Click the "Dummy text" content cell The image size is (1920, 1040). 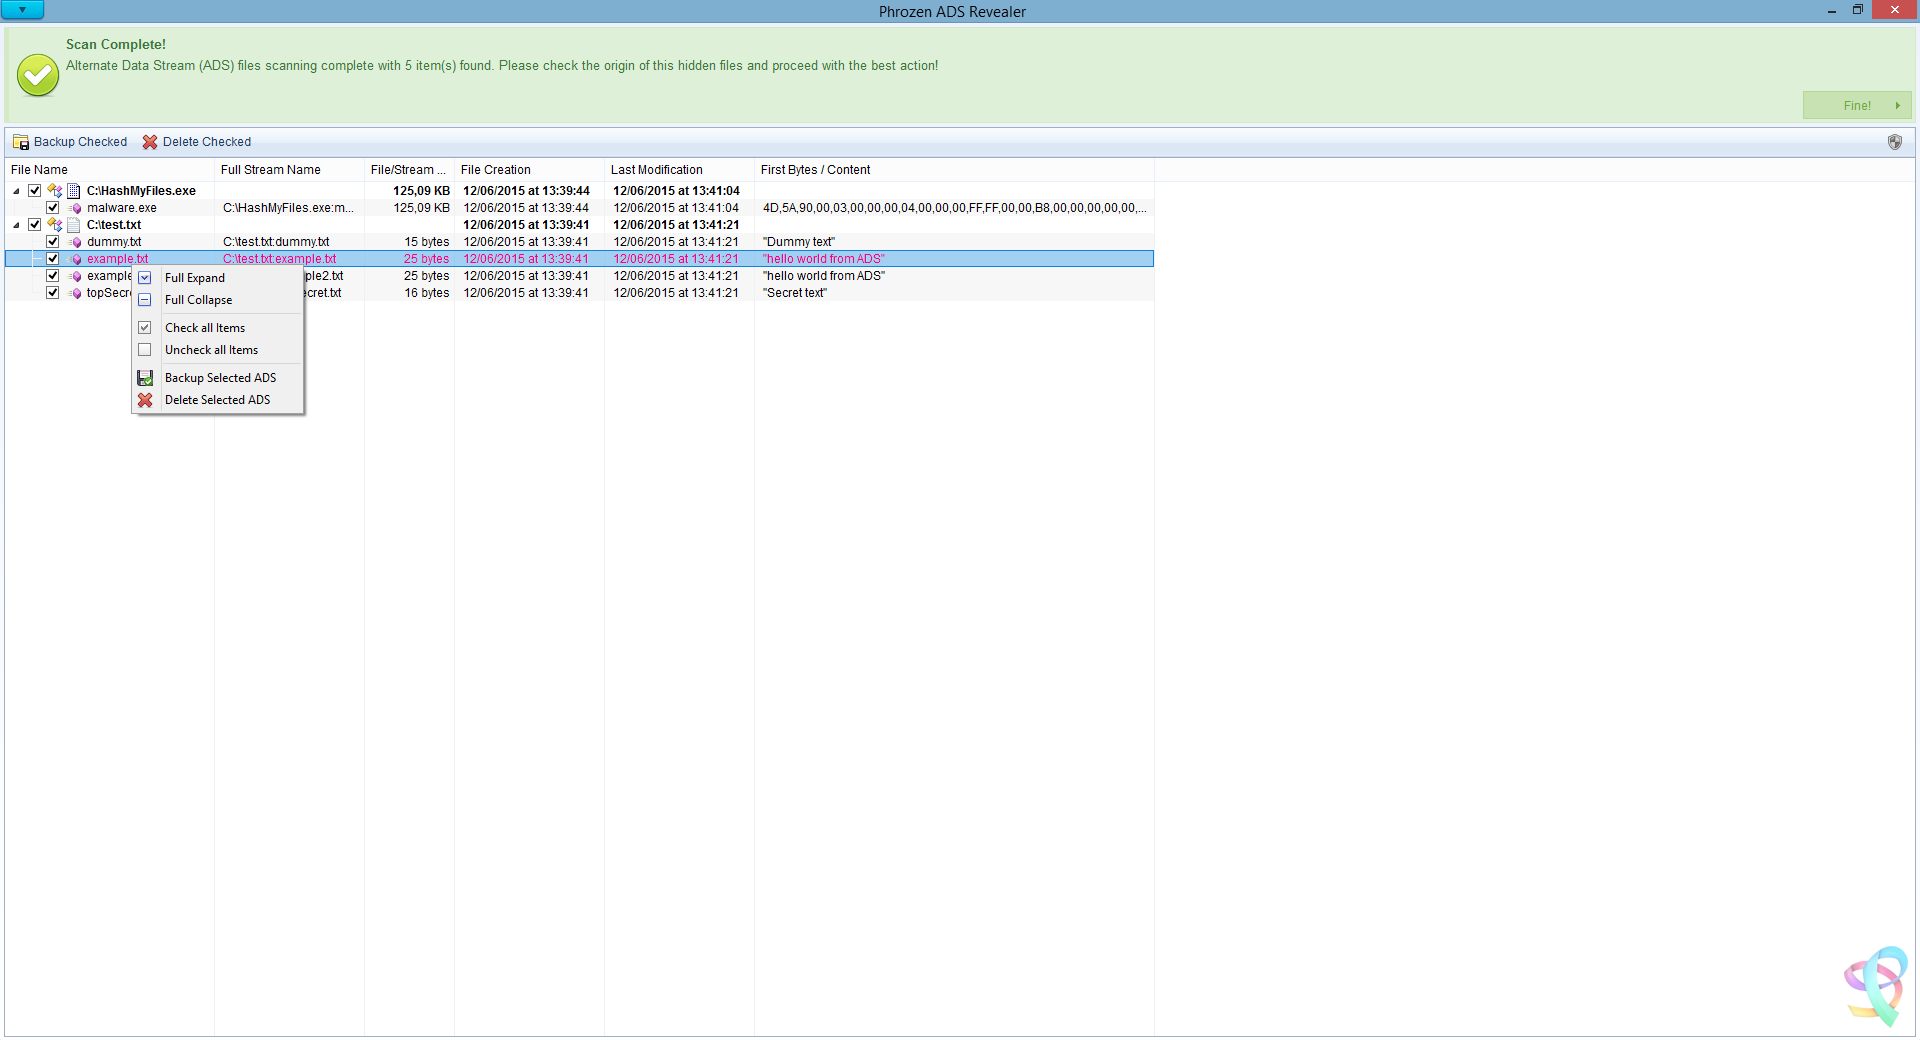pyautogui.click(x=799, y=242)
